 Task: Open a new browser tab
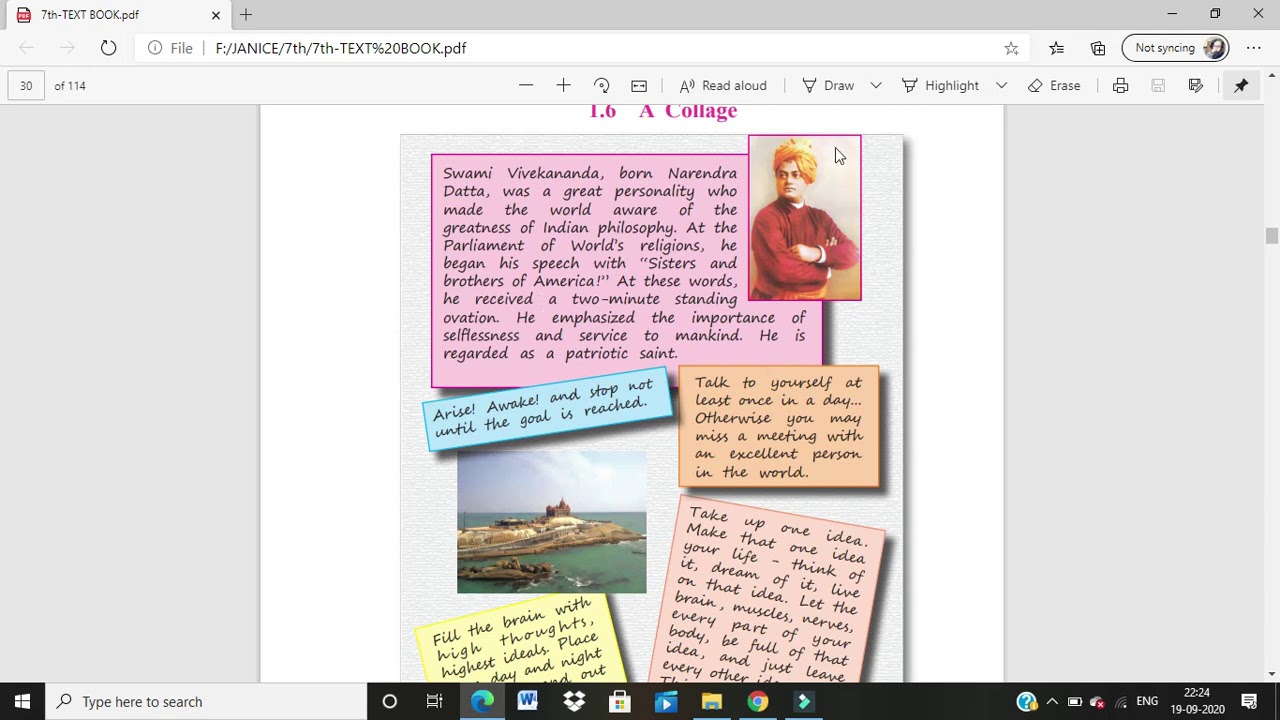pyautogui.click(x=246, y=15)
